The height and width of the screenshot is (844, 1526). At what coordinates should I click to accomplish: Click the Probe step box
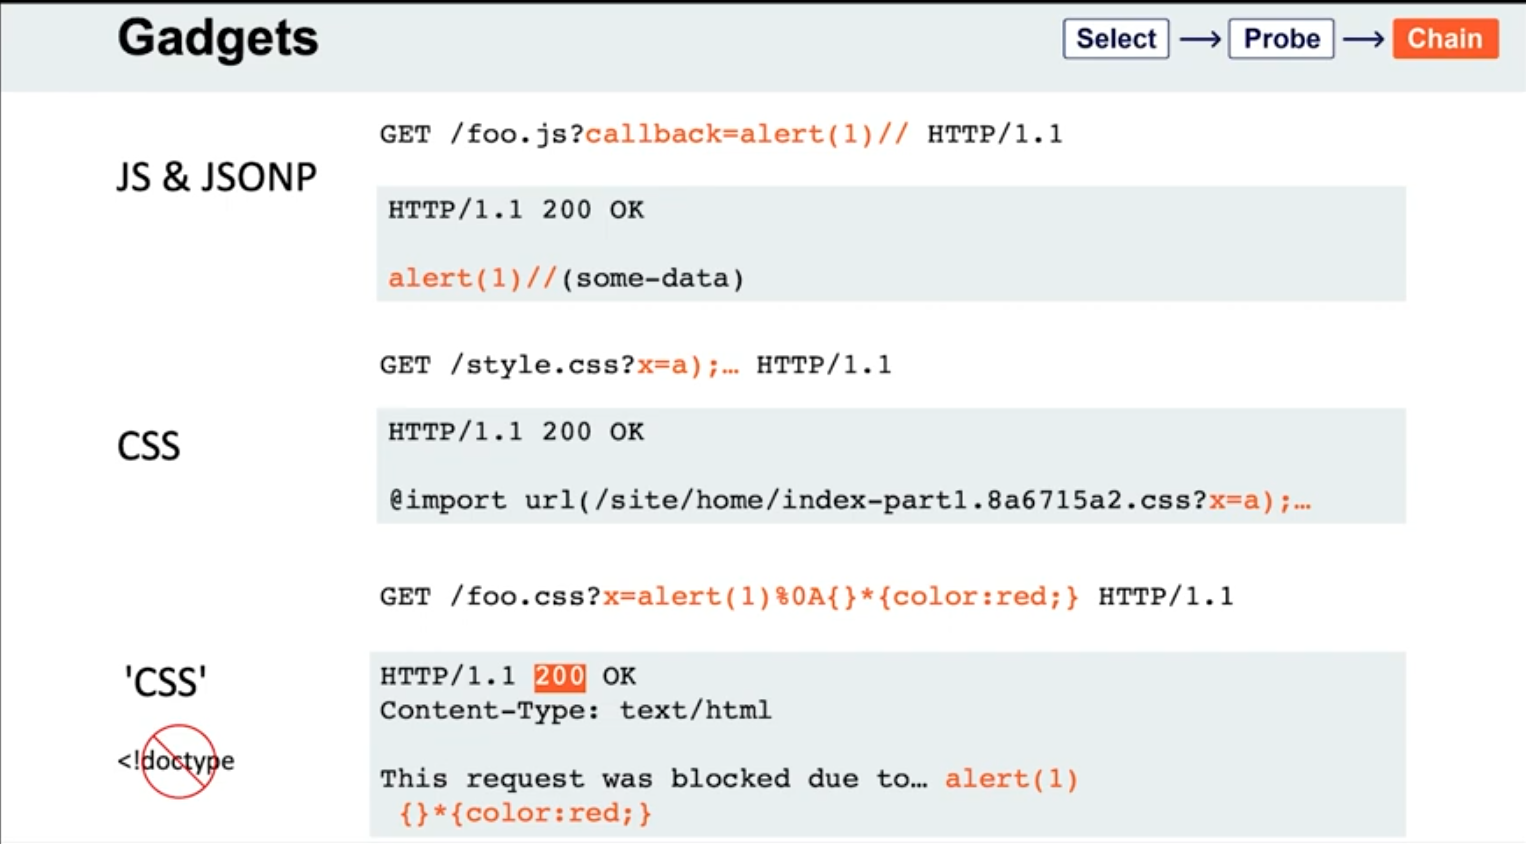1281,39
